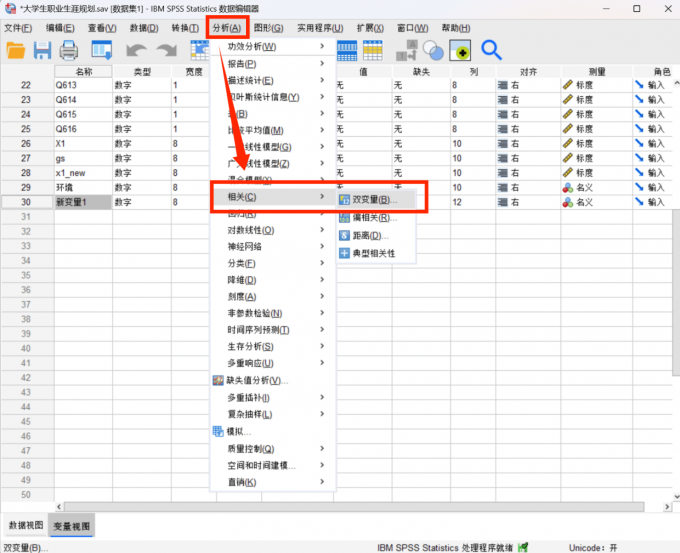Click the Print icon in toolbar
Viewport: 680px width, 553px height.
[x=71, y=50]
